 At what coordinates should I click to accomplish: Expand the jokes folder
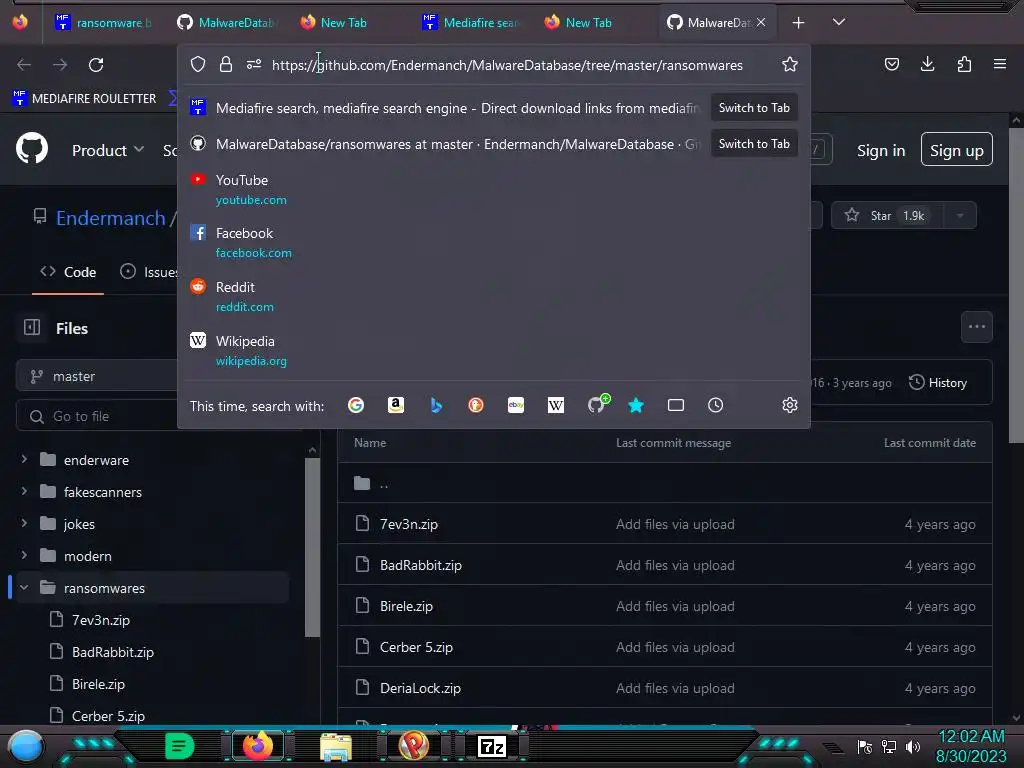[x=24, y=523]
